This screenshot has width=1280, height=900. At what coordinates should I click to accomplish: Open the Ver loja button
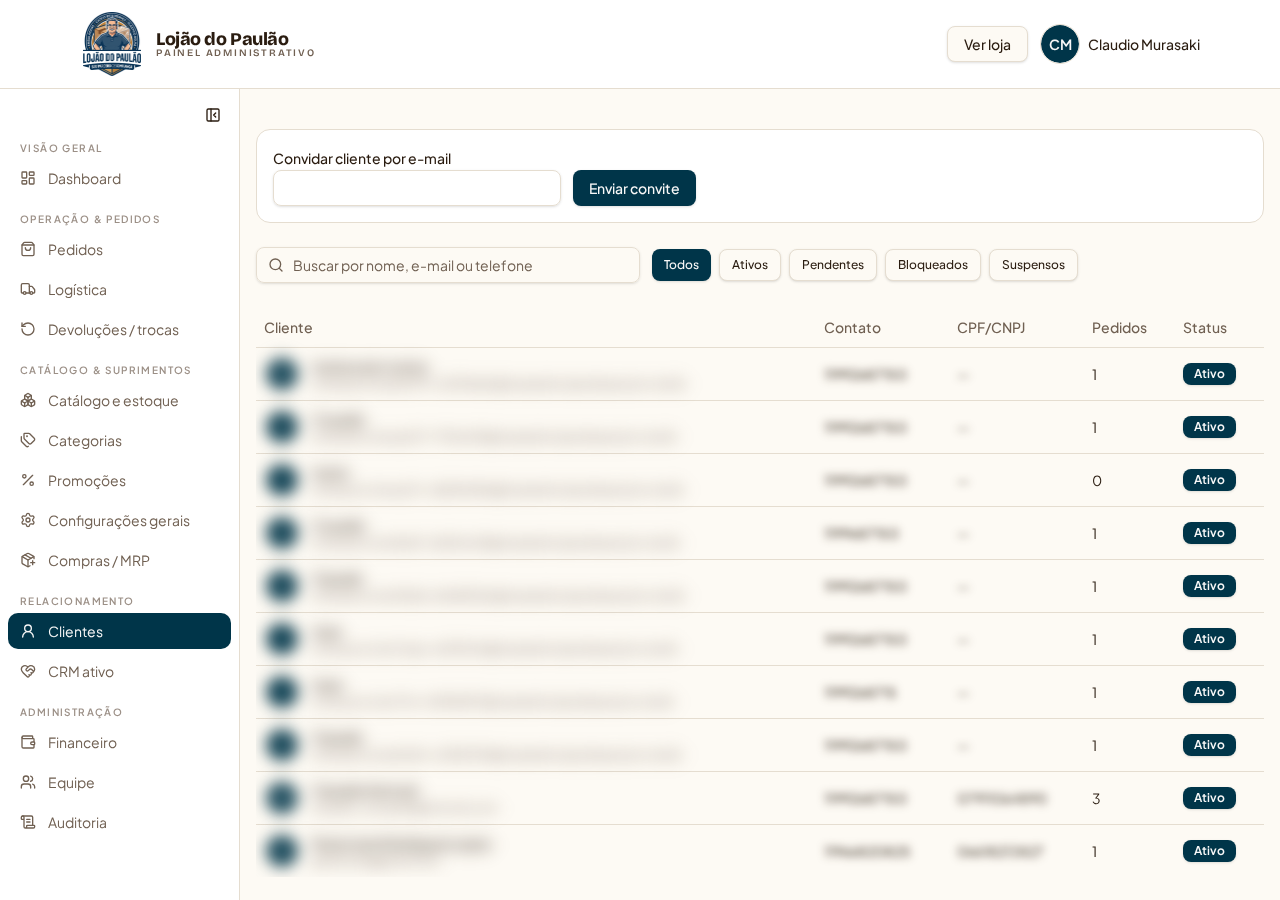point(987,44)
